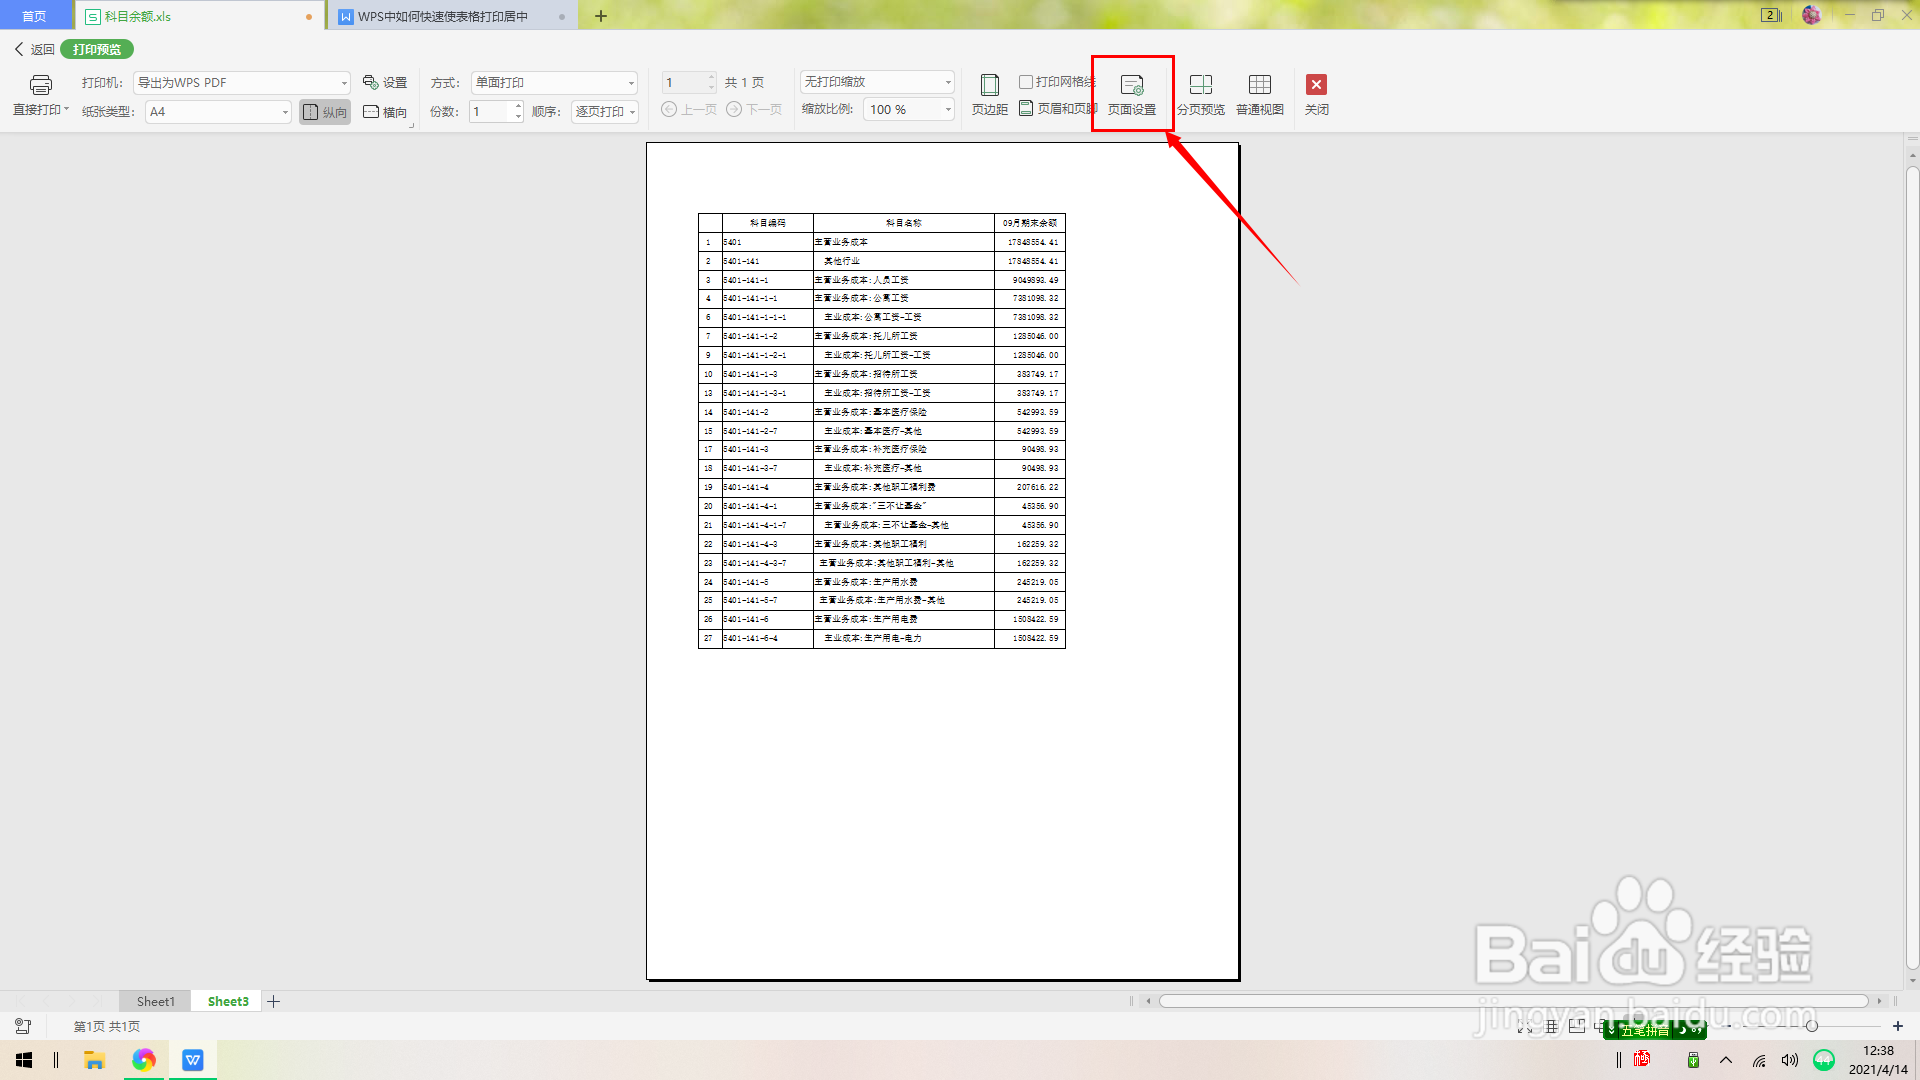Open header and footer (页眉和页脚) settings
The width and height of the screenshot is (1920, 1080).
click(1058, 109)
